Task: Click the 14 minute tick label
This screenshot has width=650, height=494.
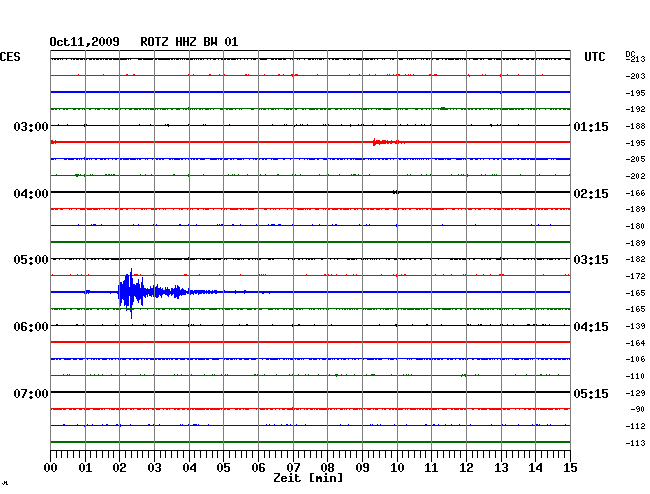Action: [x=535, y=468]
